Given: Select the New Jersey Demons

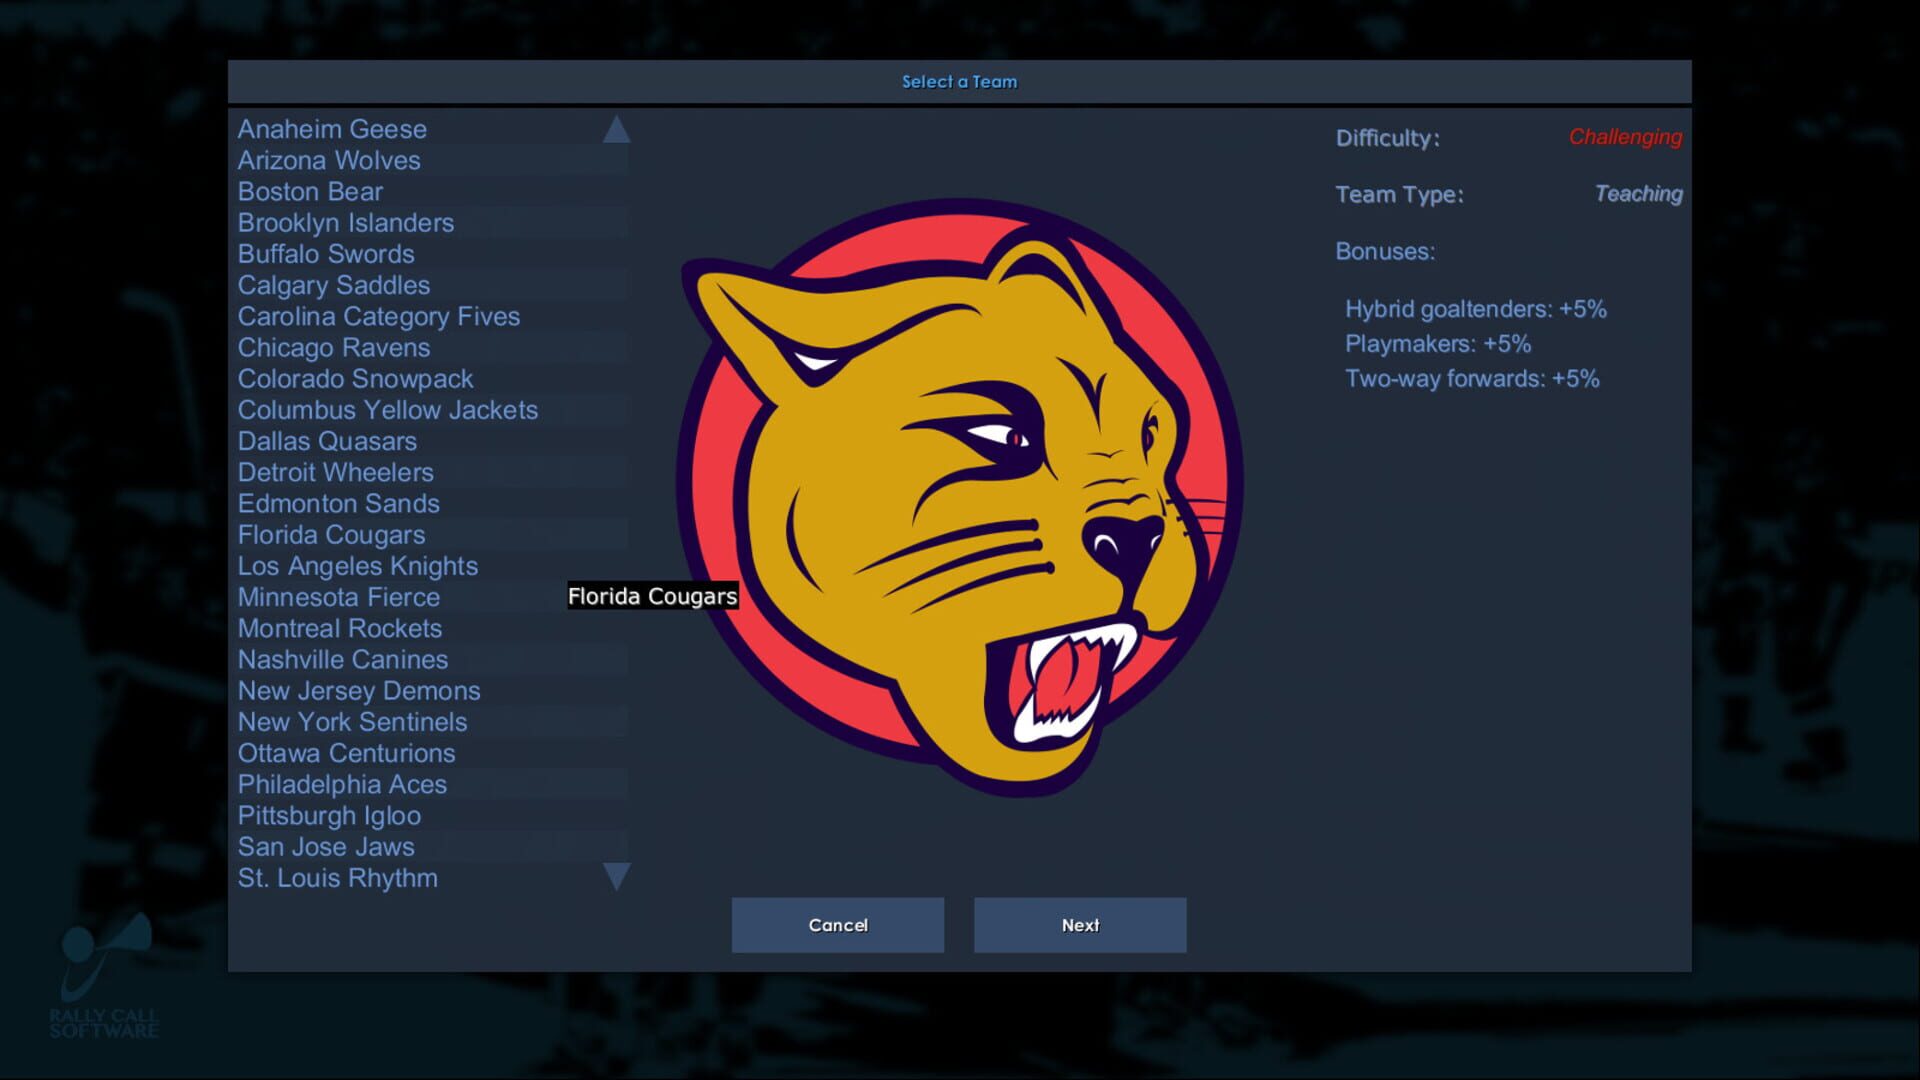Looking at the screenshot, I should tap(358, 691).
